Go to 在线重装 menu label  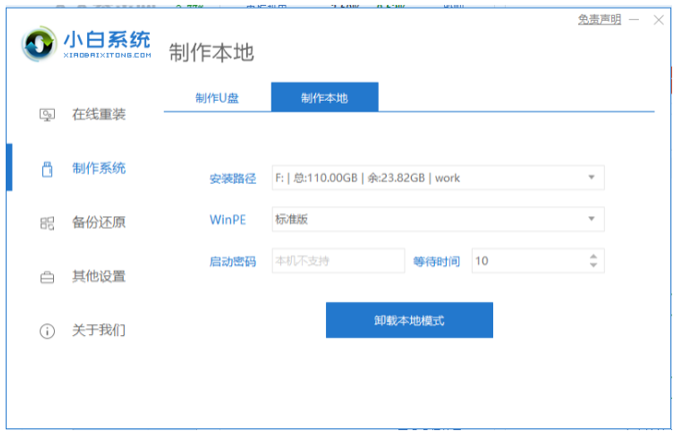(x=99, y=114)
